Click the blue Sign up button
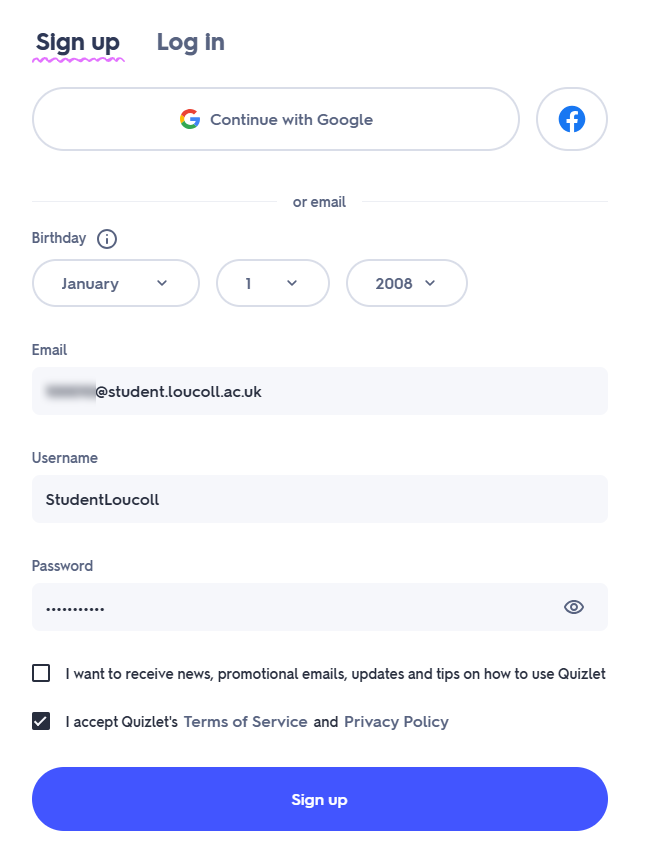The image size is (645, 850). [x=320, y=799]
